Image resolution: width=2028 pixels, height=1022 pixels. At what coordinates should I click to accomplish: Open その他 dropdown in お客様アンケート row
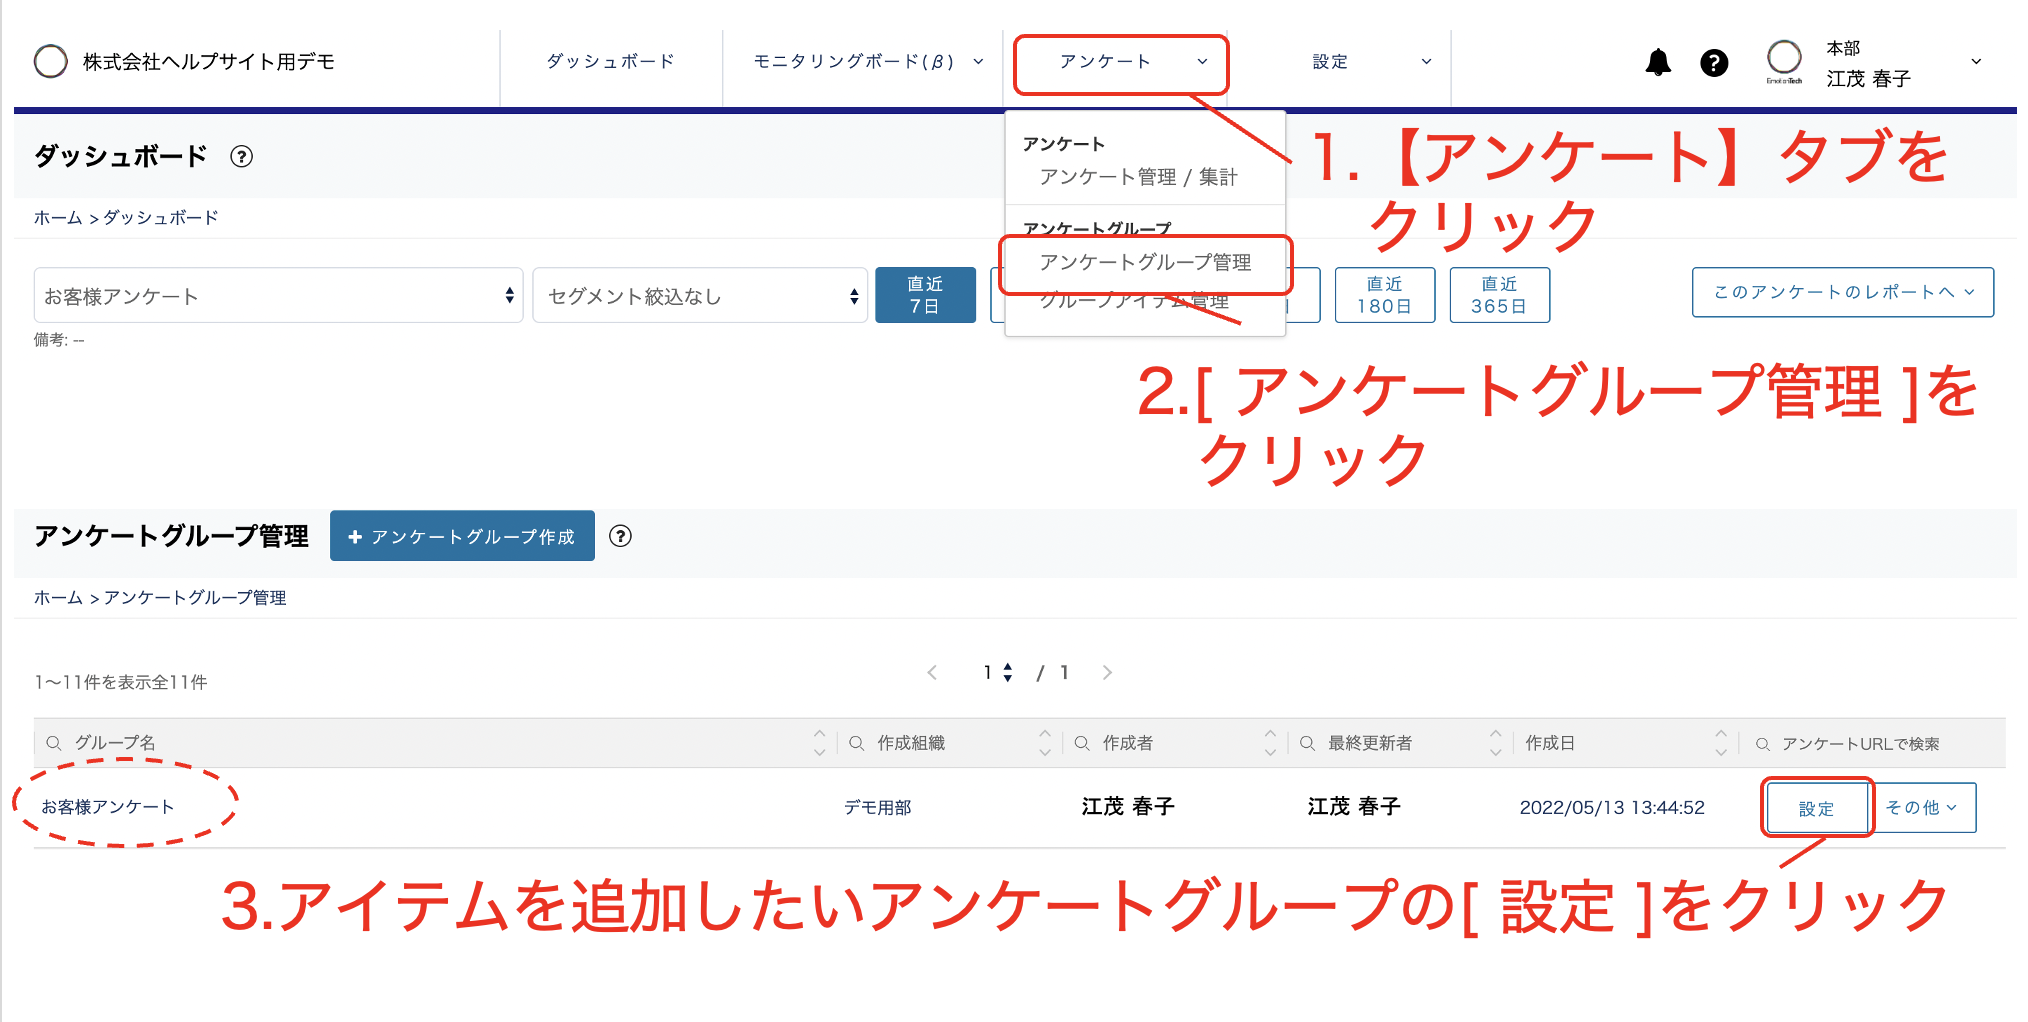point(1922,807)
